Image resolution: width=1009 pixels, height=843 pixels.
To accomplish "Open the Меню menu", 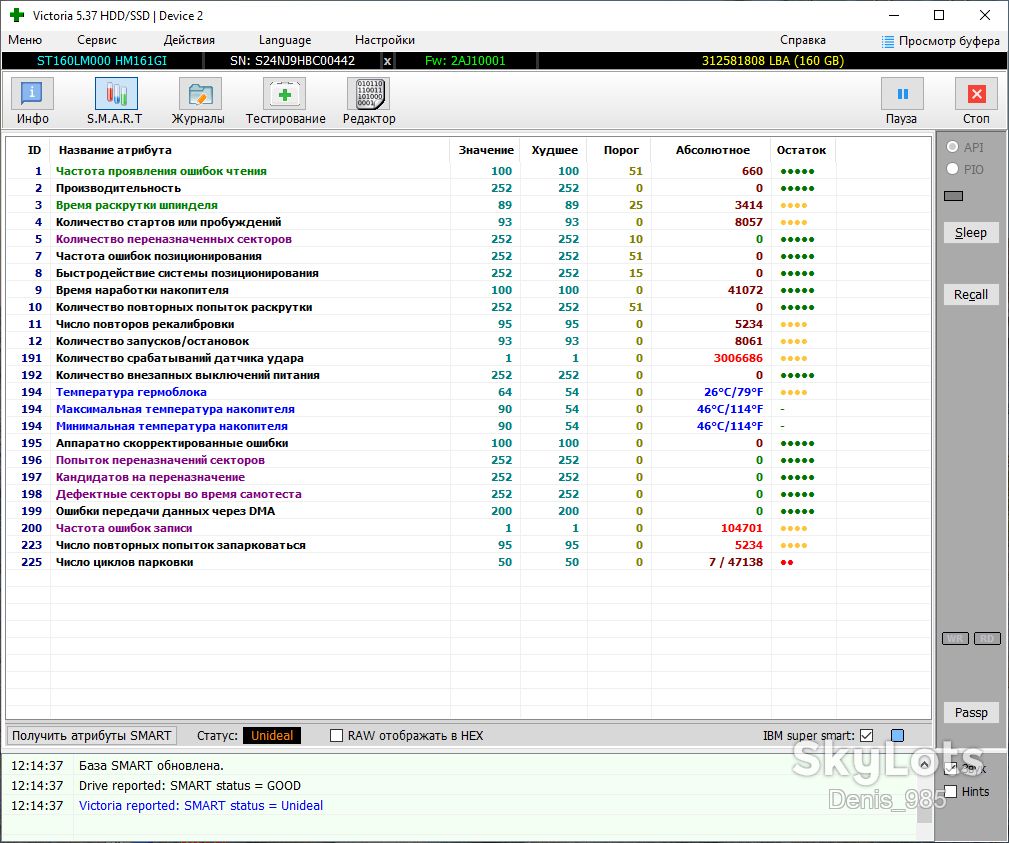I will point(25,40).
